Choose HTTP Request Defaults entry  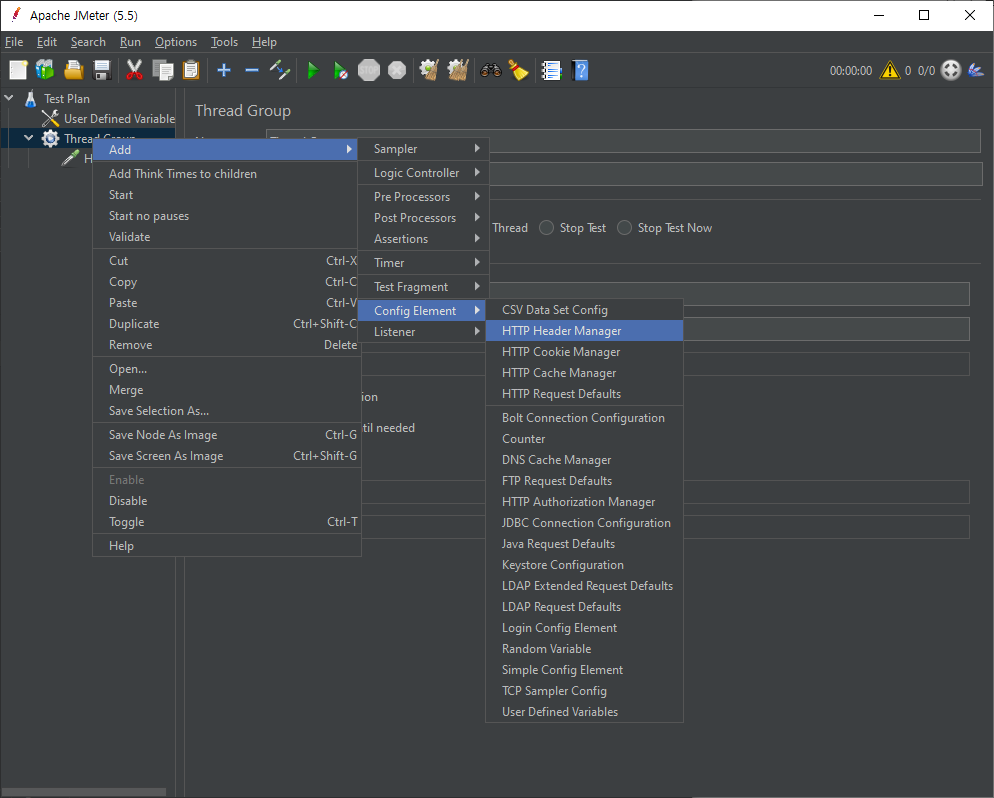[584, 394]
